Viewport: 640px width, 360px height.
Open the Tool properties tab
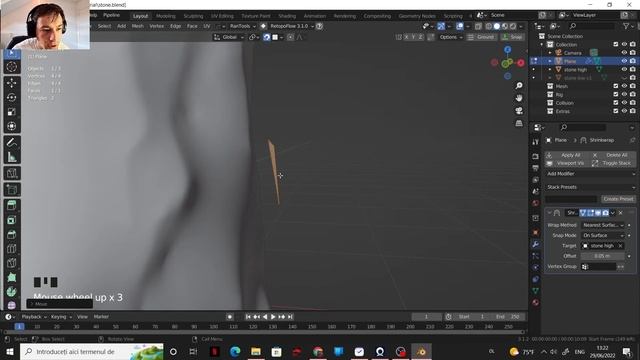pos(536,142)
